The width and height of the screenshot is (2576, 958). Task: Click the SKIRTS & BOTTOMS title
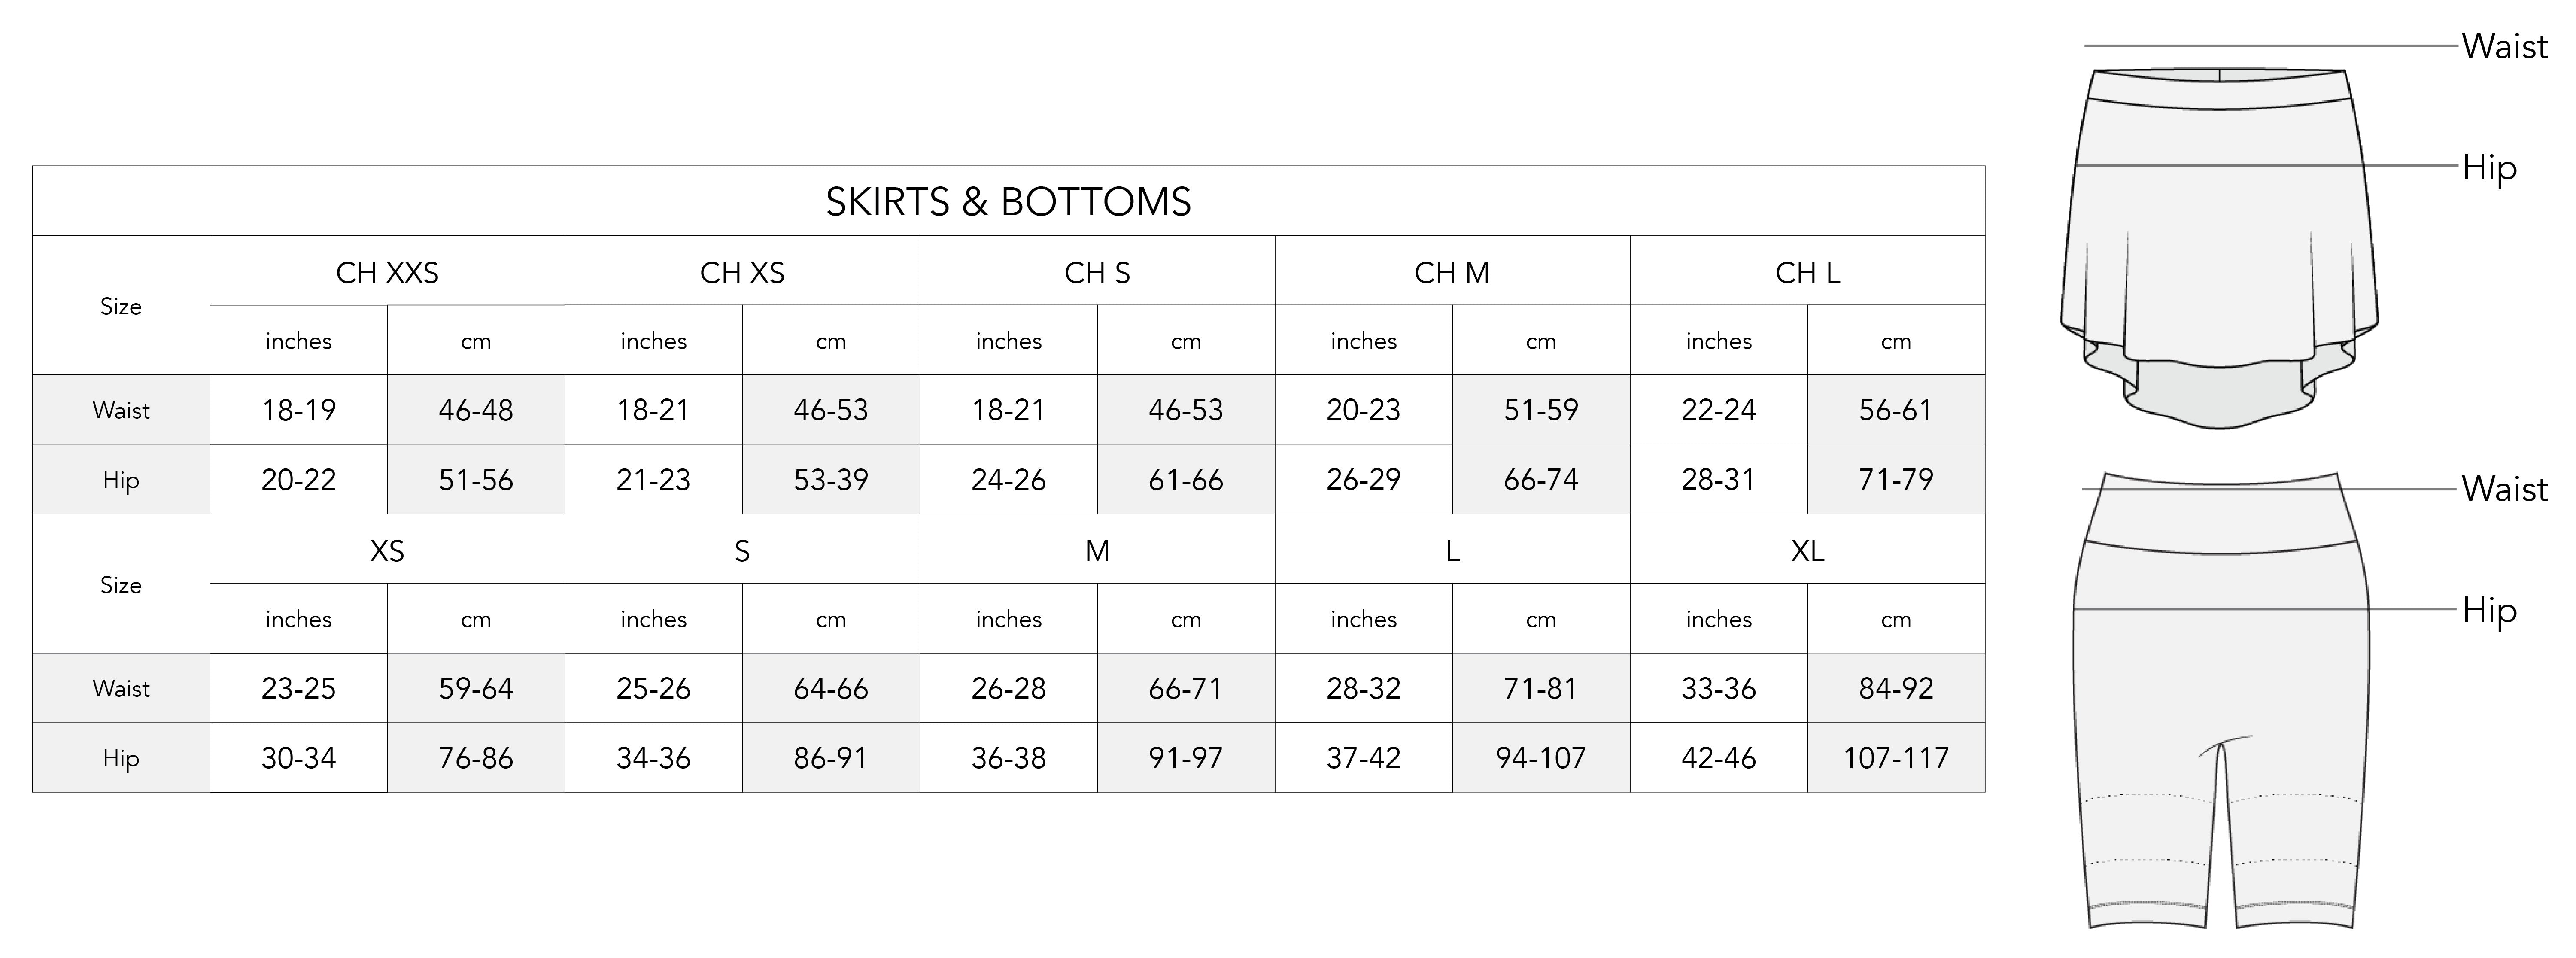pyautogui.click(x=1008, y=202)
